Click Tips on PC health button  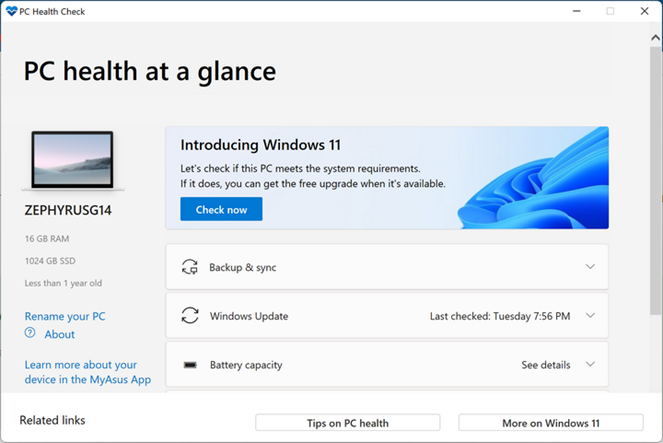348,423
